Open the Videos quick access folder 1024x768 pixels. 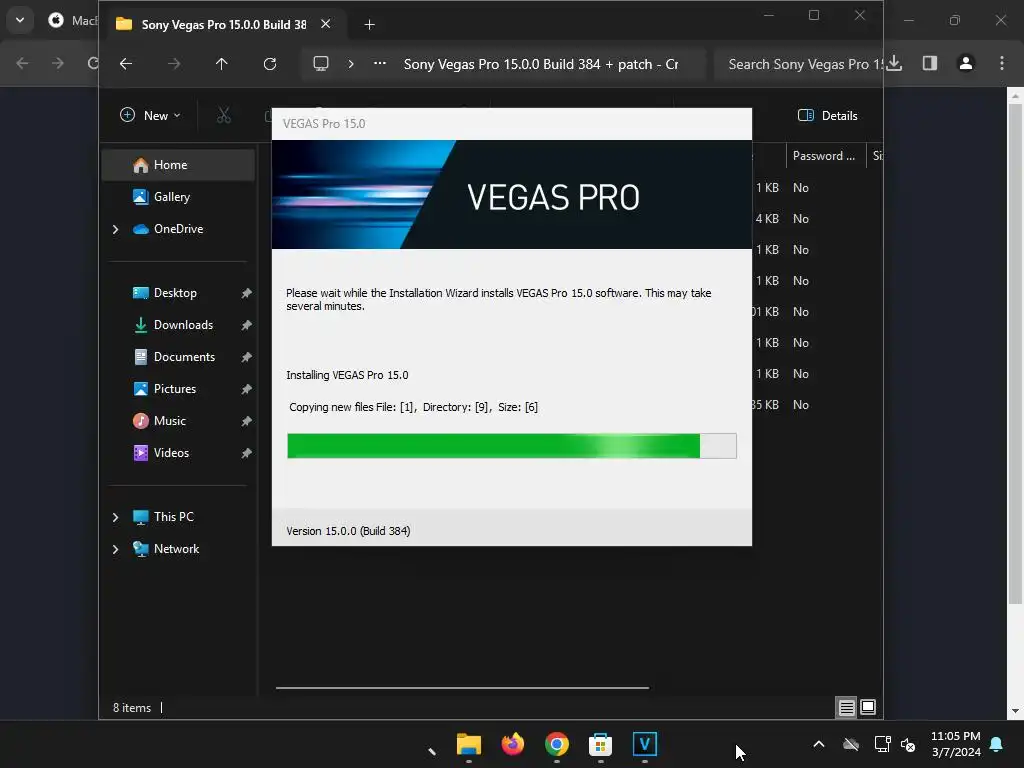click(171, 453)
